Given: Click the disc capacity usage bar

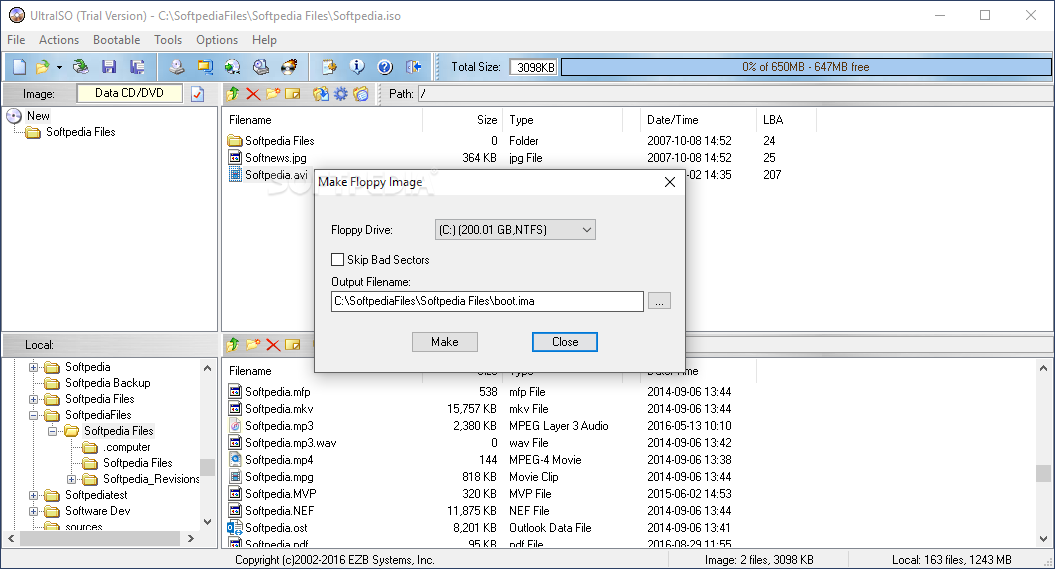Looking at the screenshot, I should pyautogui.click(x=805, y=67).
